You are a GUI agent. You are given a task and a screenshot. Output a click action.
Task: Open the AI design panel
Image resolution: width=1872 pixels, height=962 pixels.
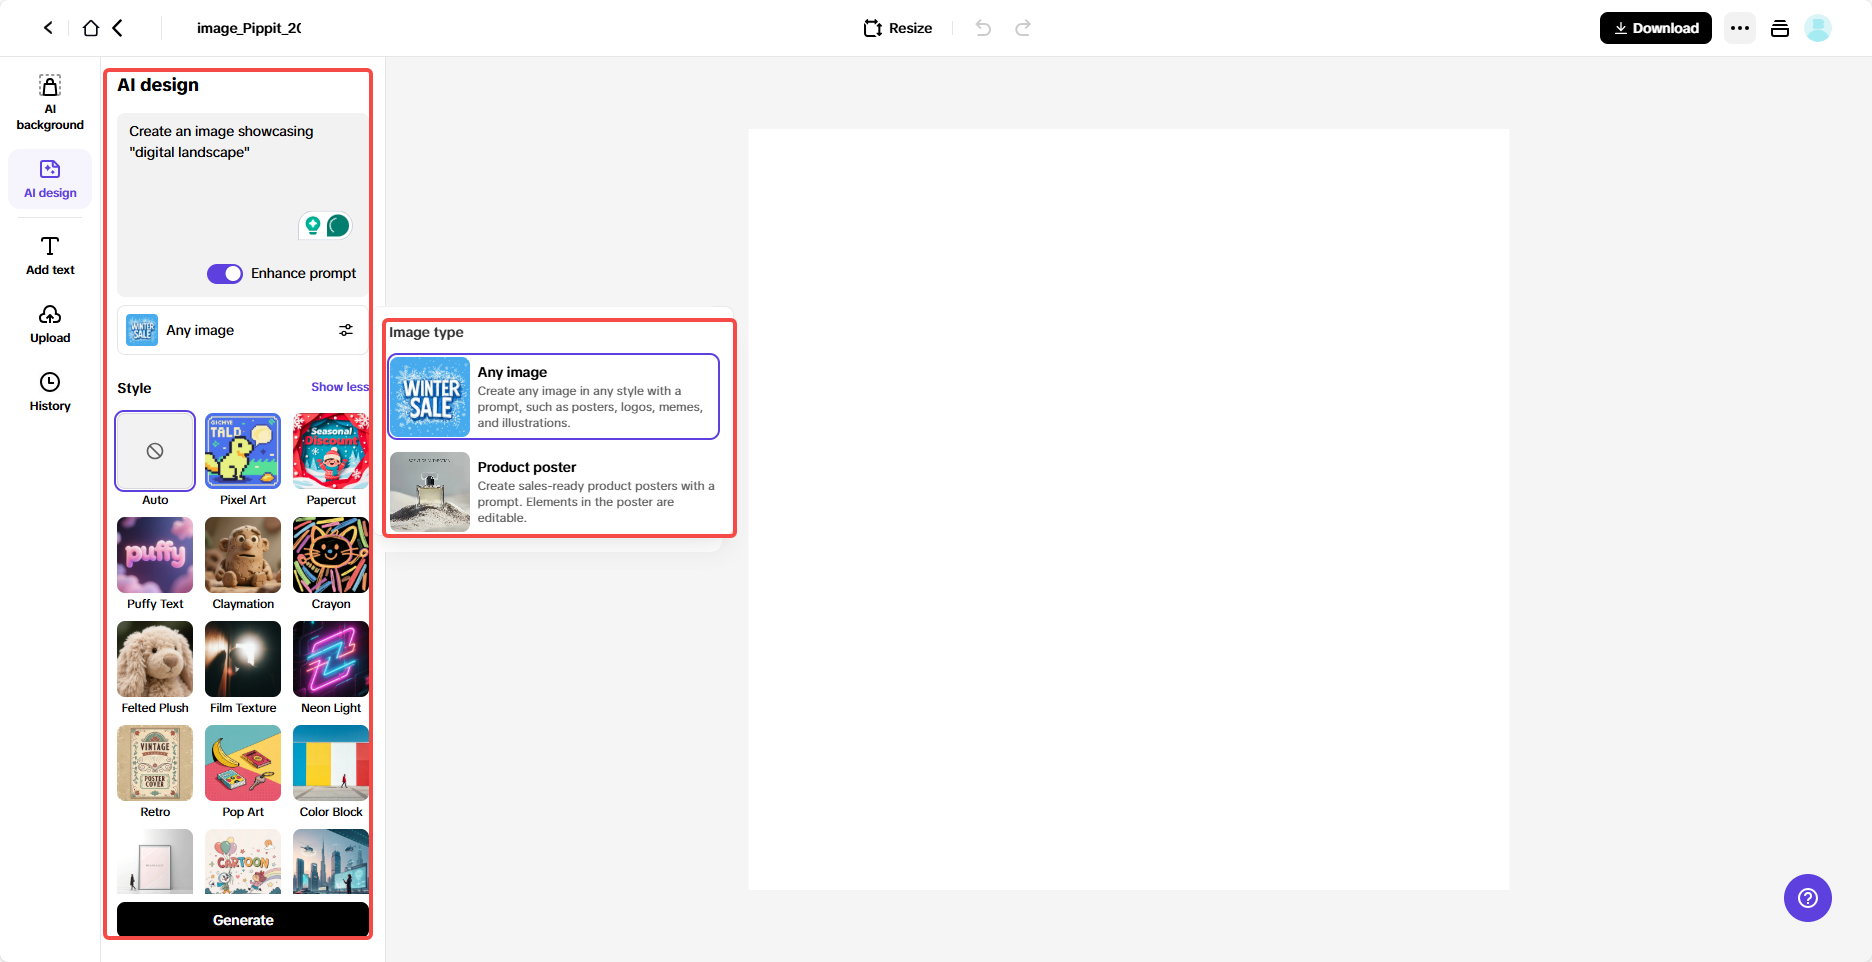coord(49,178)
